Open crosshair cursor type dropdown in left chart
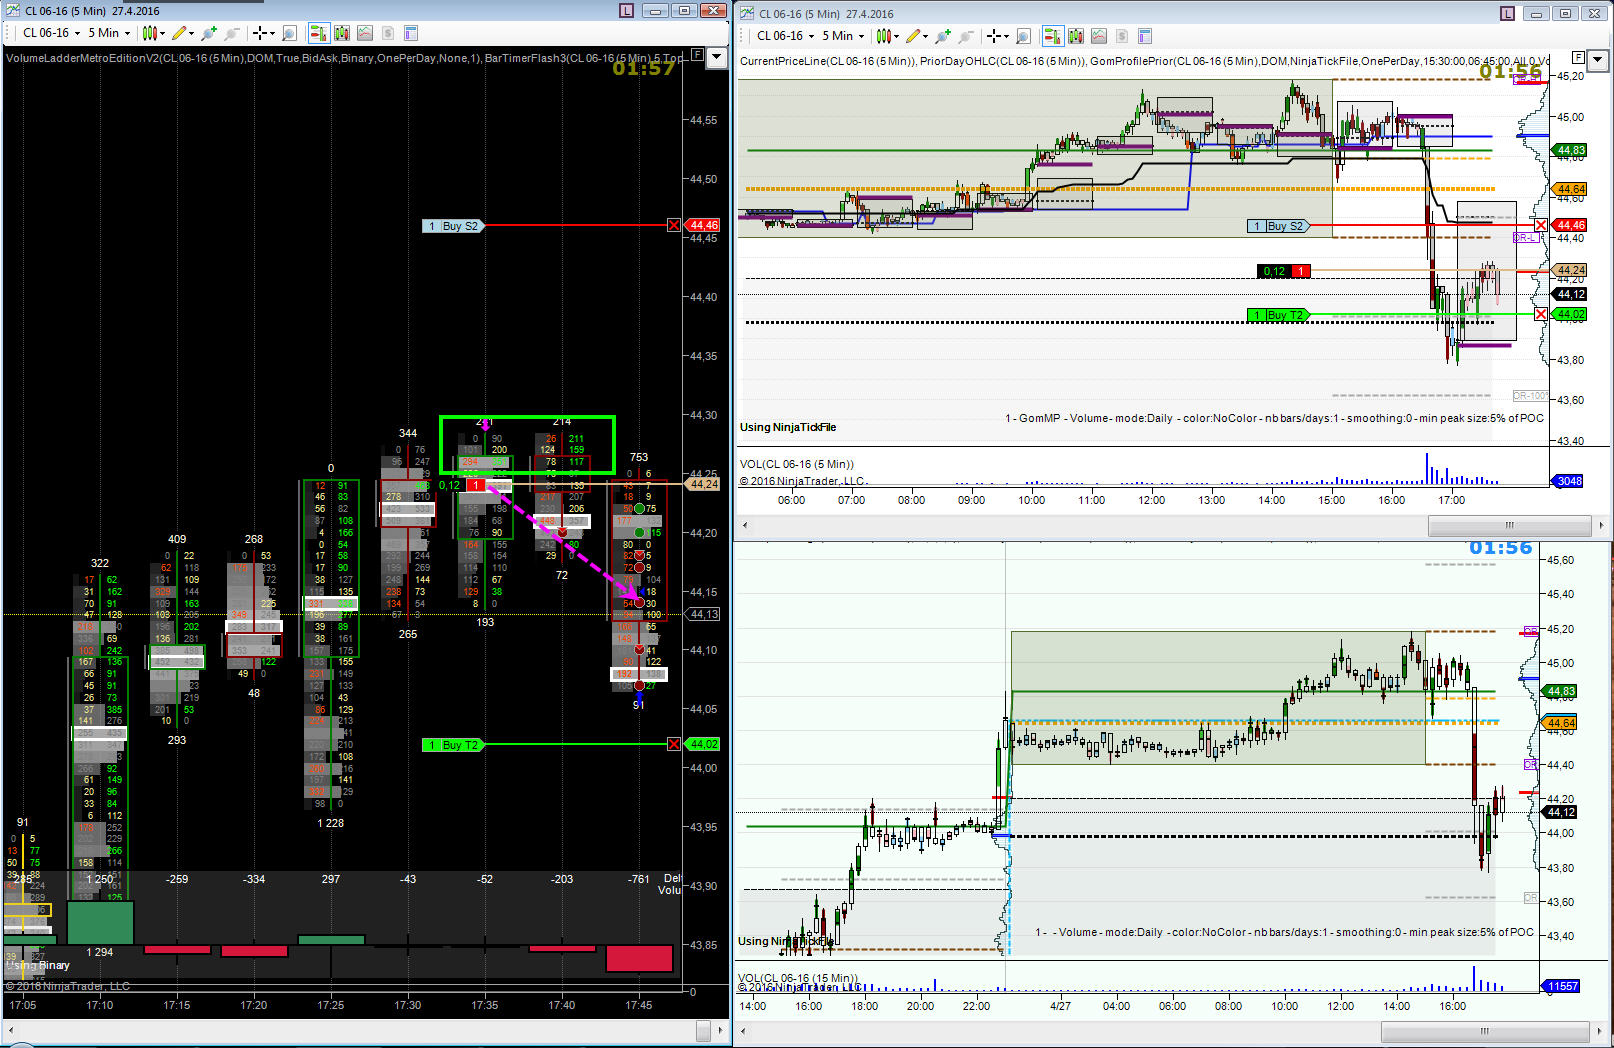This screenshot has width=1614, height=1048. pyautogui.click(x=262, y=33)
